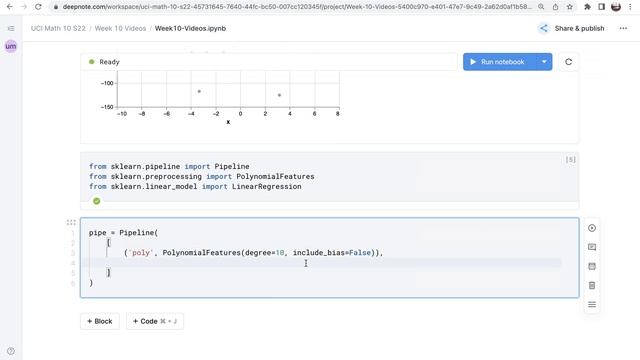Click the cell output/schedule icon
The width and height of the screenshot is (640, 360).
[592, 266]
